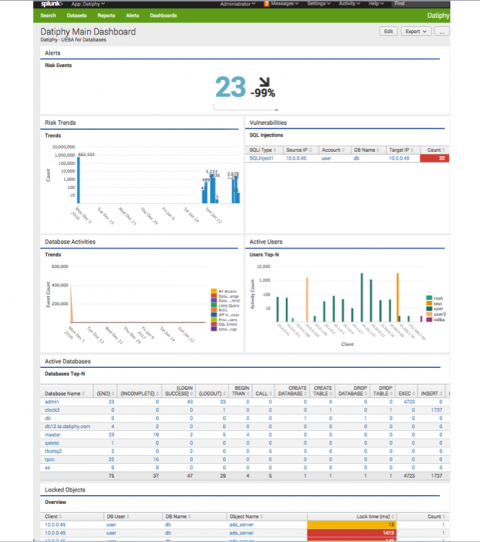This screenshot has height=542, width=480.
Task: Sort by the SQLi Type column
Action: click(x=263, y=150)
